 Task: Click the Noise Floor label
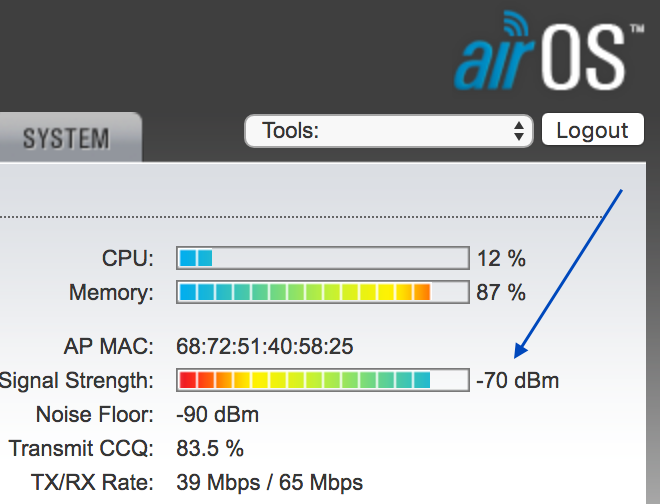pos(95,414)
